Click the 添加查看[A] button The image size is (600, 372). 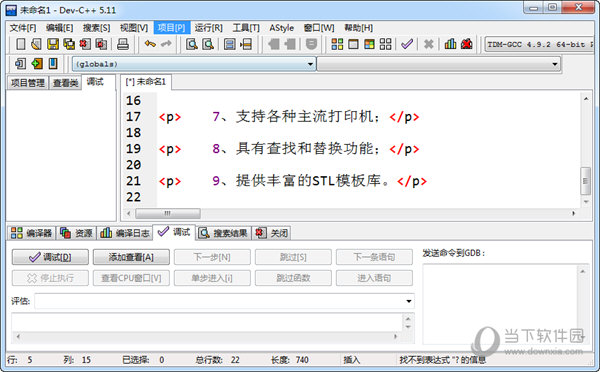point(131,257)
